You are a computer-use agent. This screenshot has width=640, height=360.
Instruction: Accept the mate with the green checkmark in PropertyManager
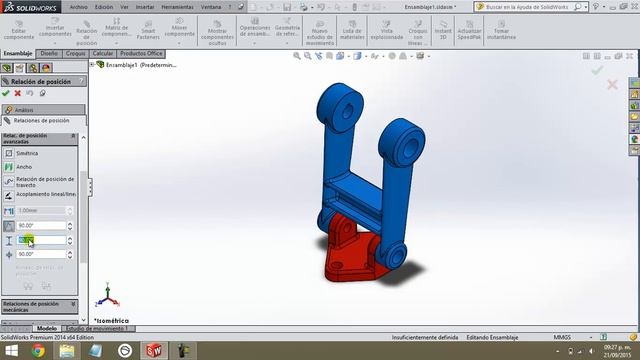(6, 93)
